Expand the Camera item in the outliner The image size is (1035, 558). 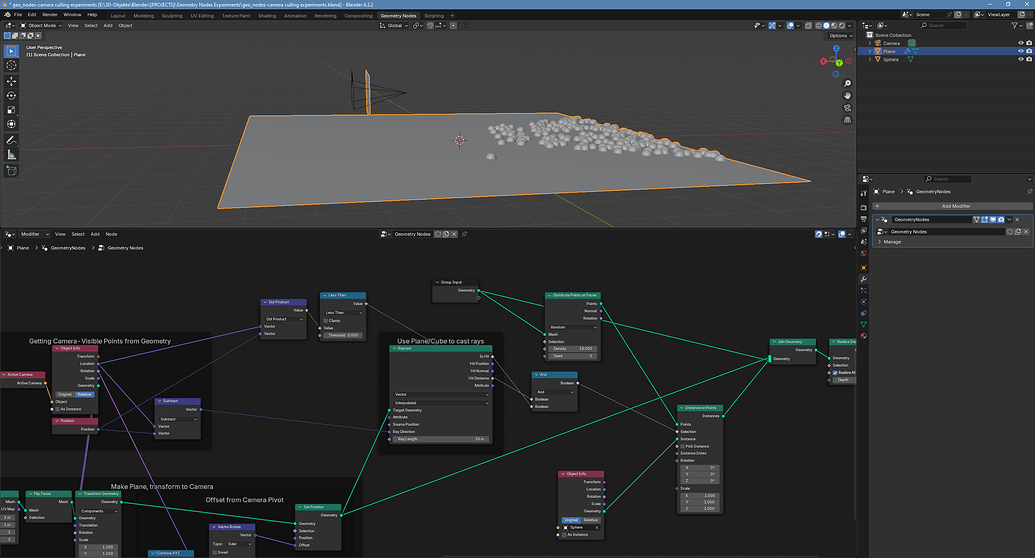869,43
